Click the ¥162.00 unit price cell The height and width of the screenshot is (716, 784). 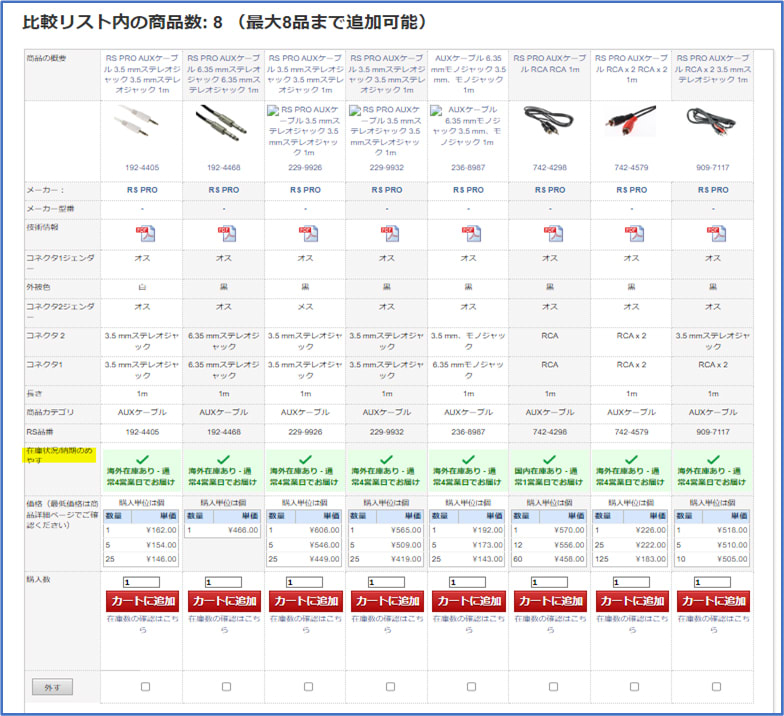(x=161, y=530)
